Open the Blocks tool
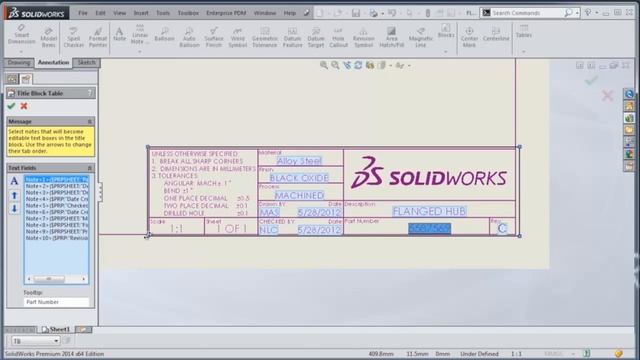This screenshot has height=360, width=640. coord(446,31)
